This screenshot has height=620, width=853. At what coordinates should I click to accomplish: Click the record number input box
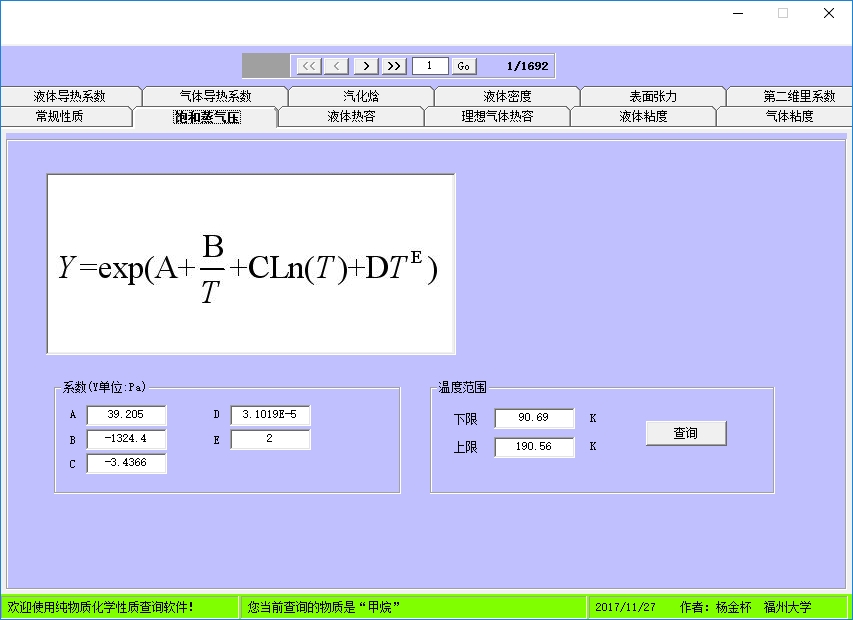(430, 66)
